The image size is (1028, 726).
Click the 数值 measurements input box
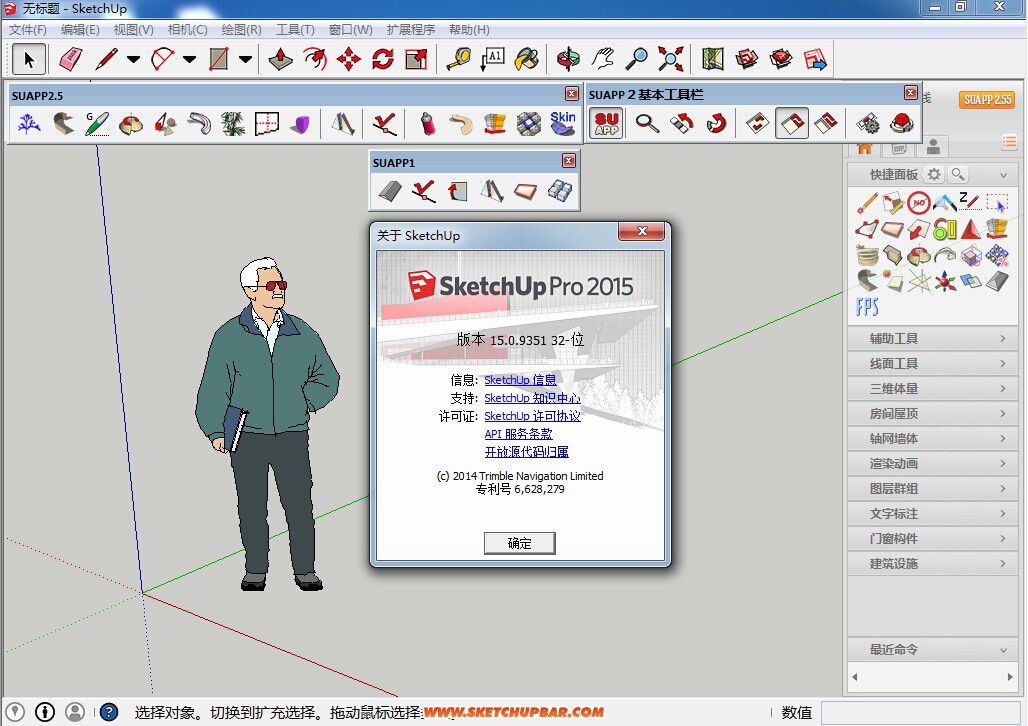coord(920,712)
